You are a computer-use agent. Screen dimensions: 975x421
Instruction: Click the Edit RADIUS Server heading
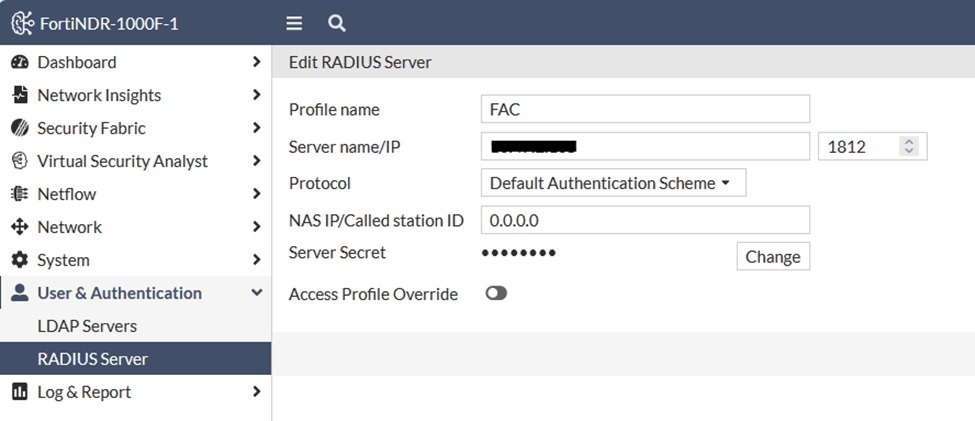tap(360, 62)
